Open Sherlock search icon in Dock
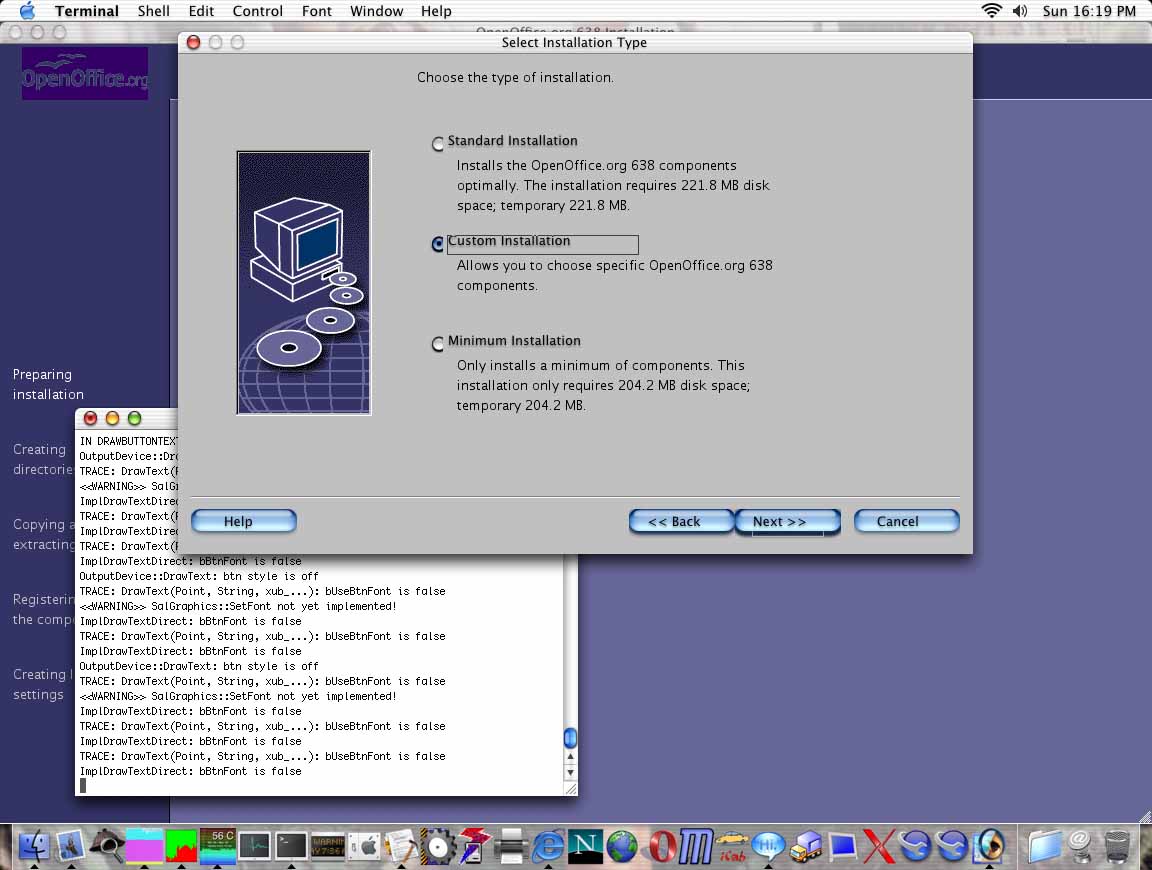The image size is (1152, 870). [107, 846]
